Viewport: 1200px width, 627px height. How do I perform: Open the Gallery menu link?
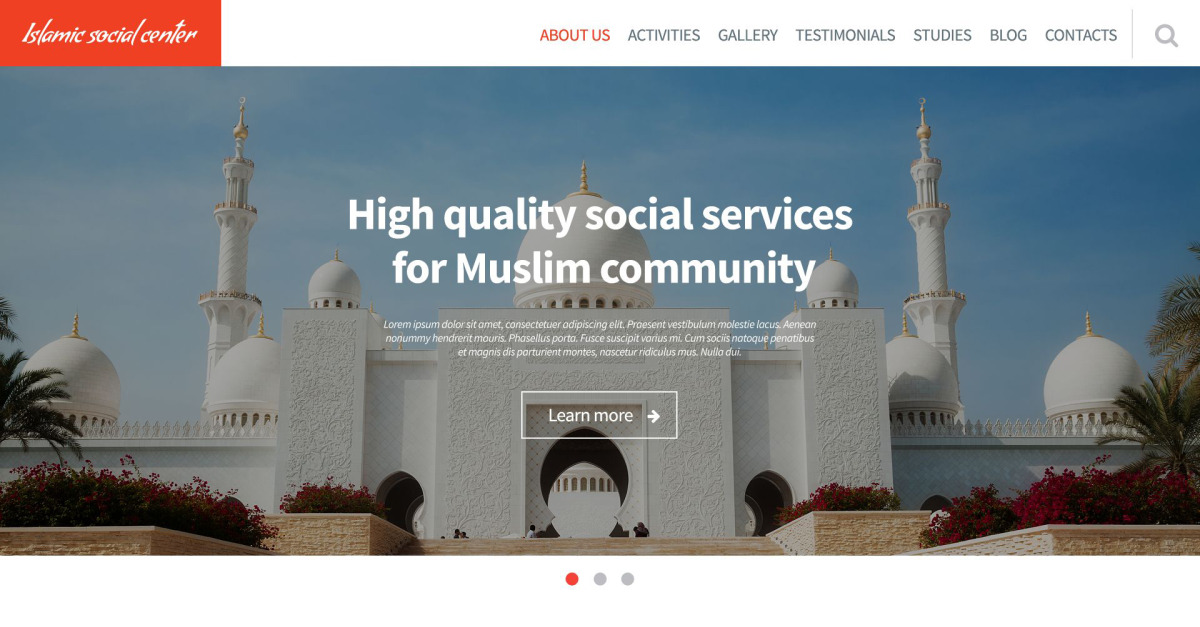pyautogui.click(x=748, y=35)
